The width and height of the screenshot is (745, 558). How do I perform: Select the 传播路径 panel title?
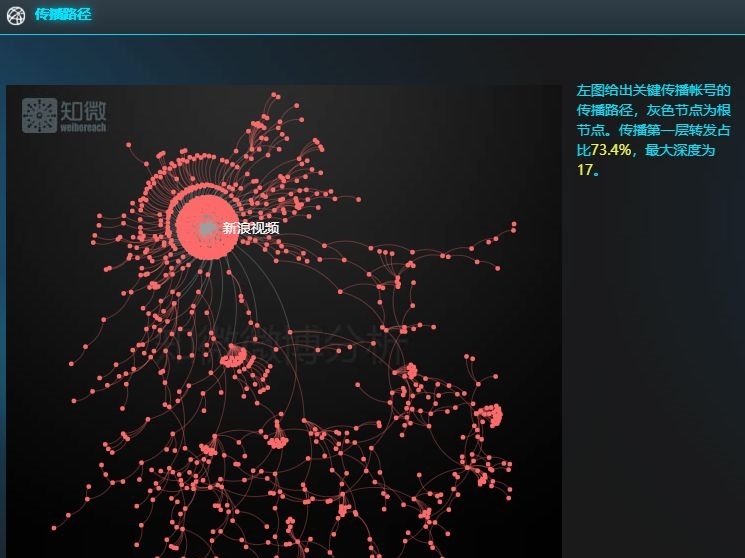pyautogui.click(x=63, y=15)
